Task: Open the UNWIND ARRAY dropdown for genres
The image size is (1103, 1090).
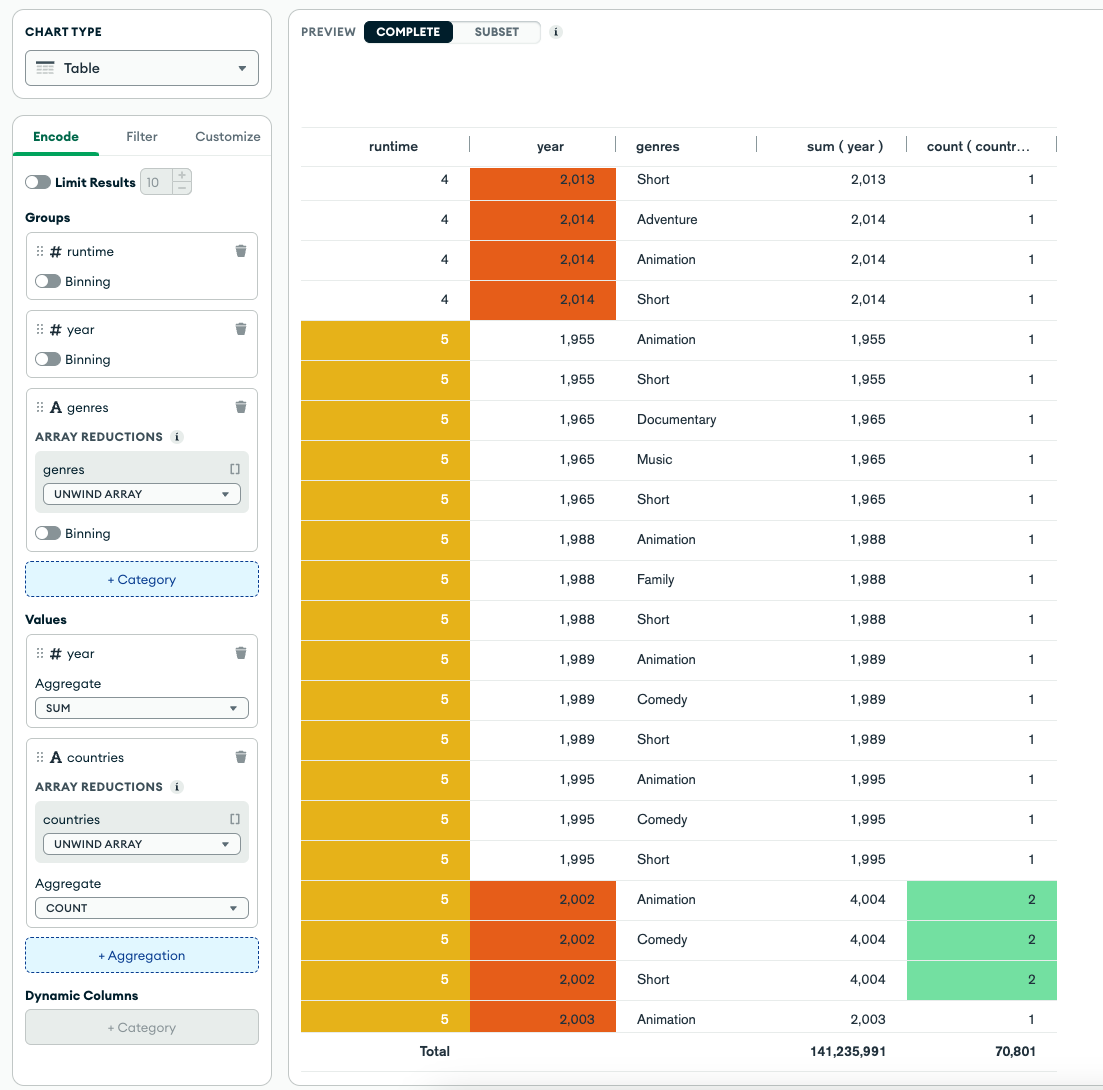Action: click(141, 493)
